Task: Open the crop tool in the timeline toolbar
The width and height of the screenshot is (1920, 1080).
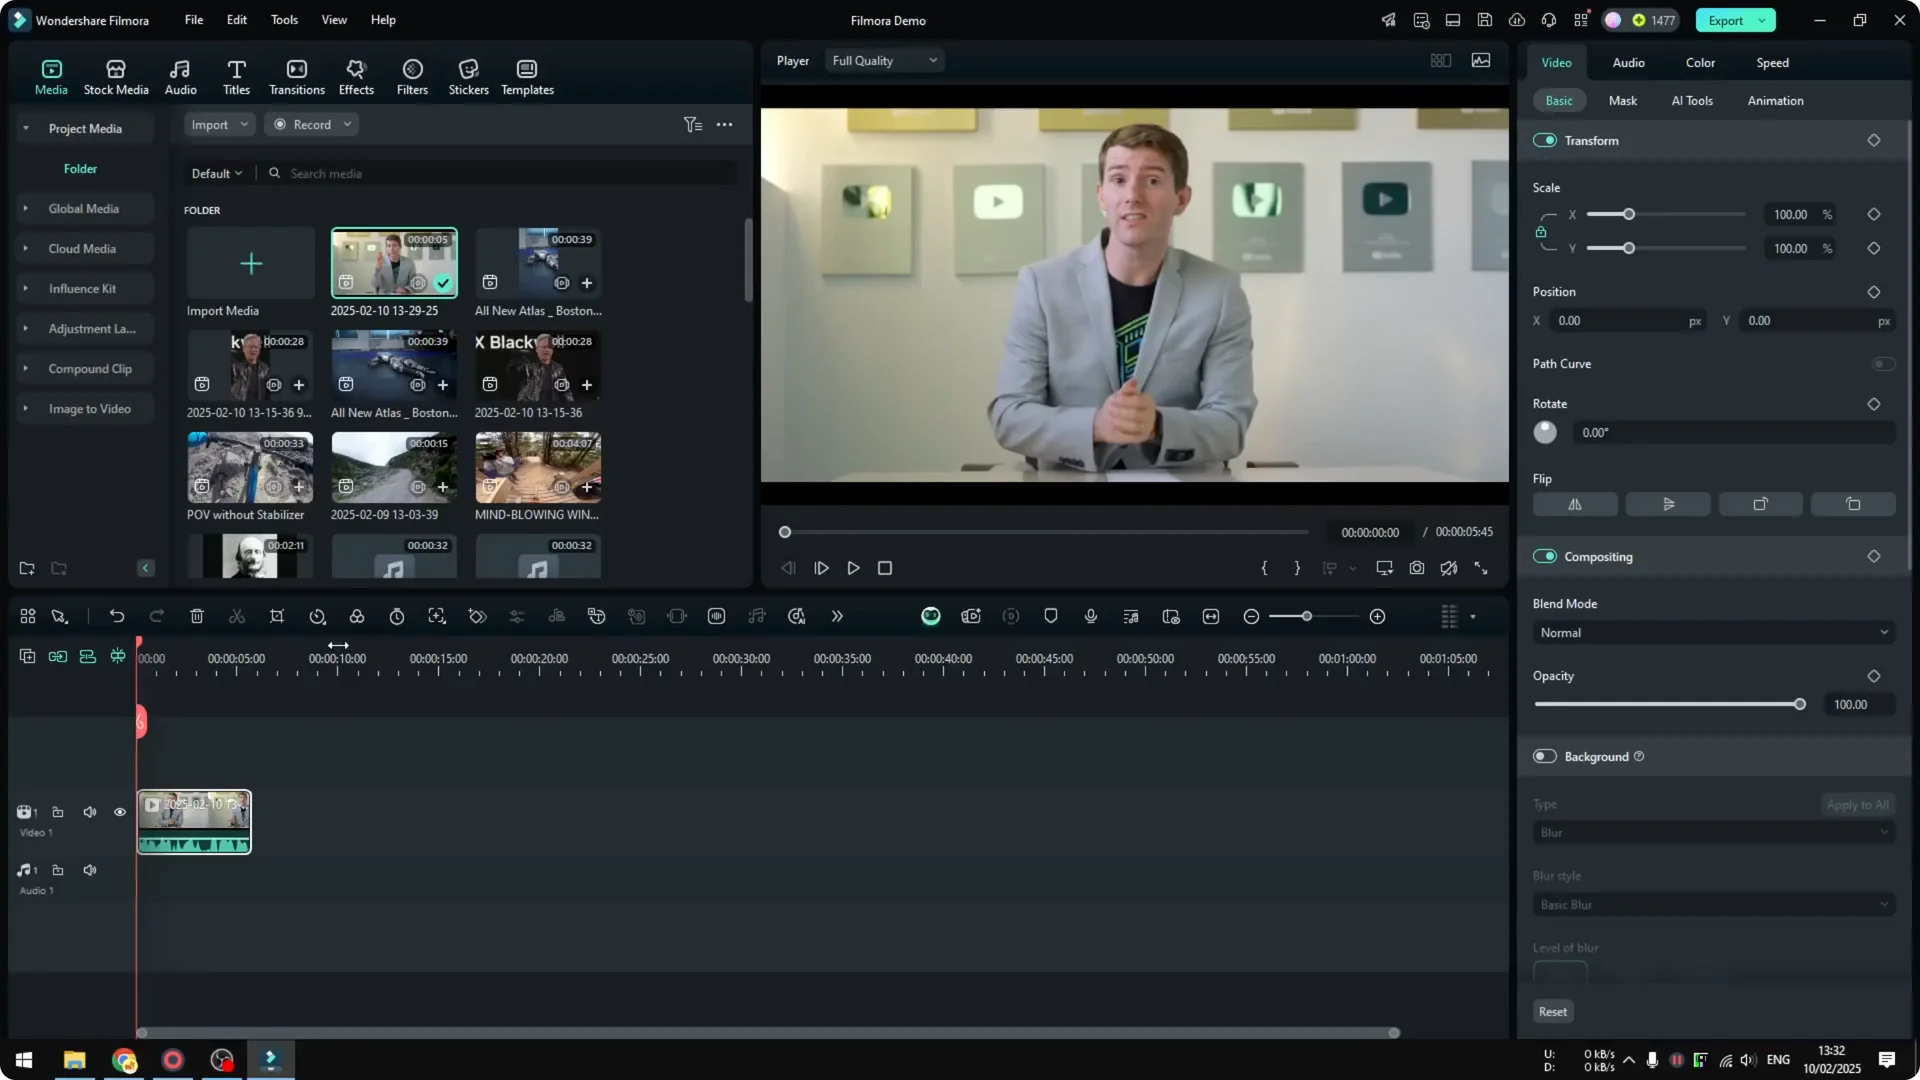Action: [277, 616]
